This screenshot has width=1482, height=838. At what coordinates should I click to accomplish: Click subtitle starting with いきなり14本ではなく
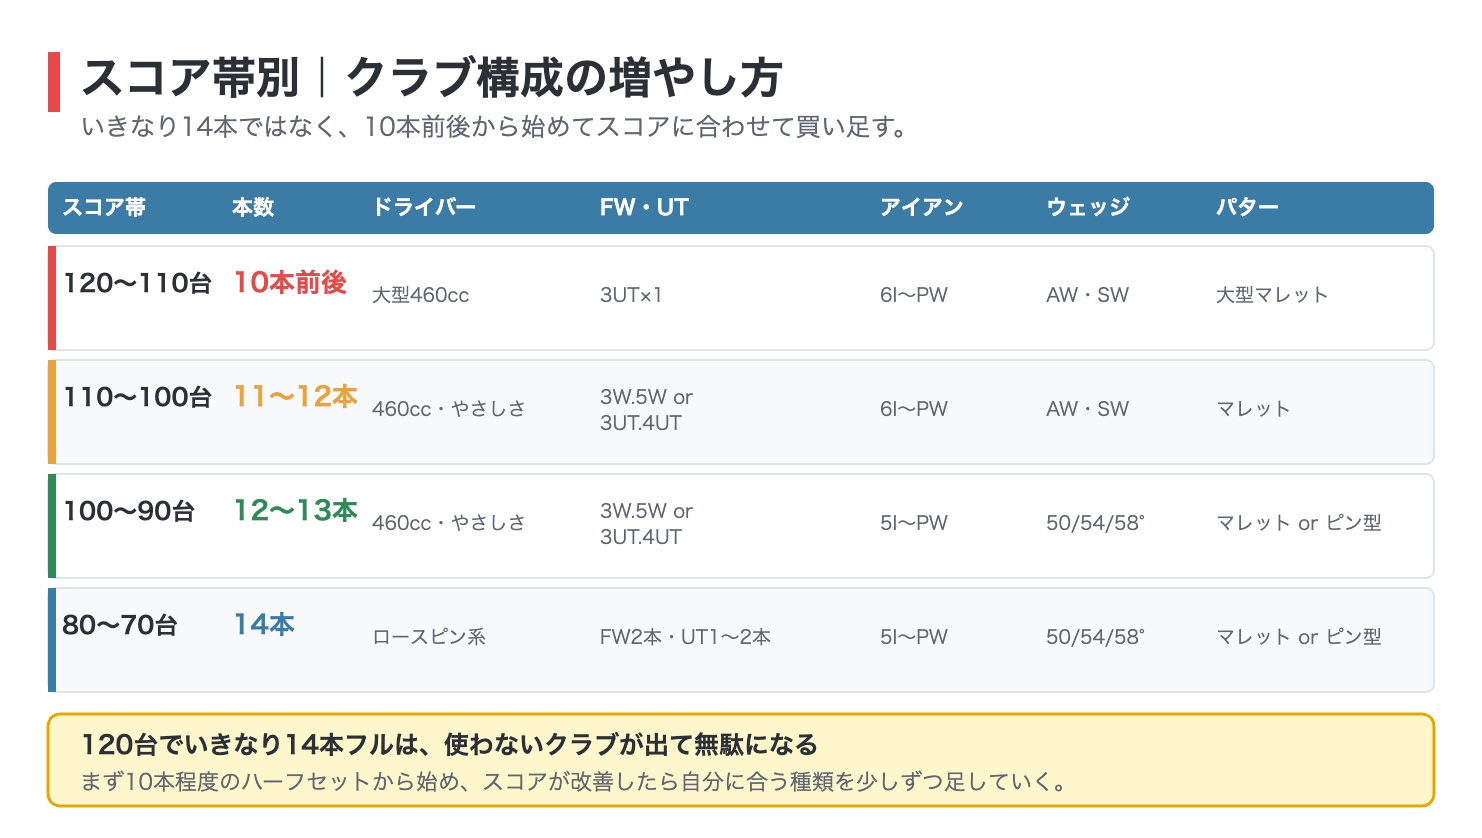click(496, 127)
